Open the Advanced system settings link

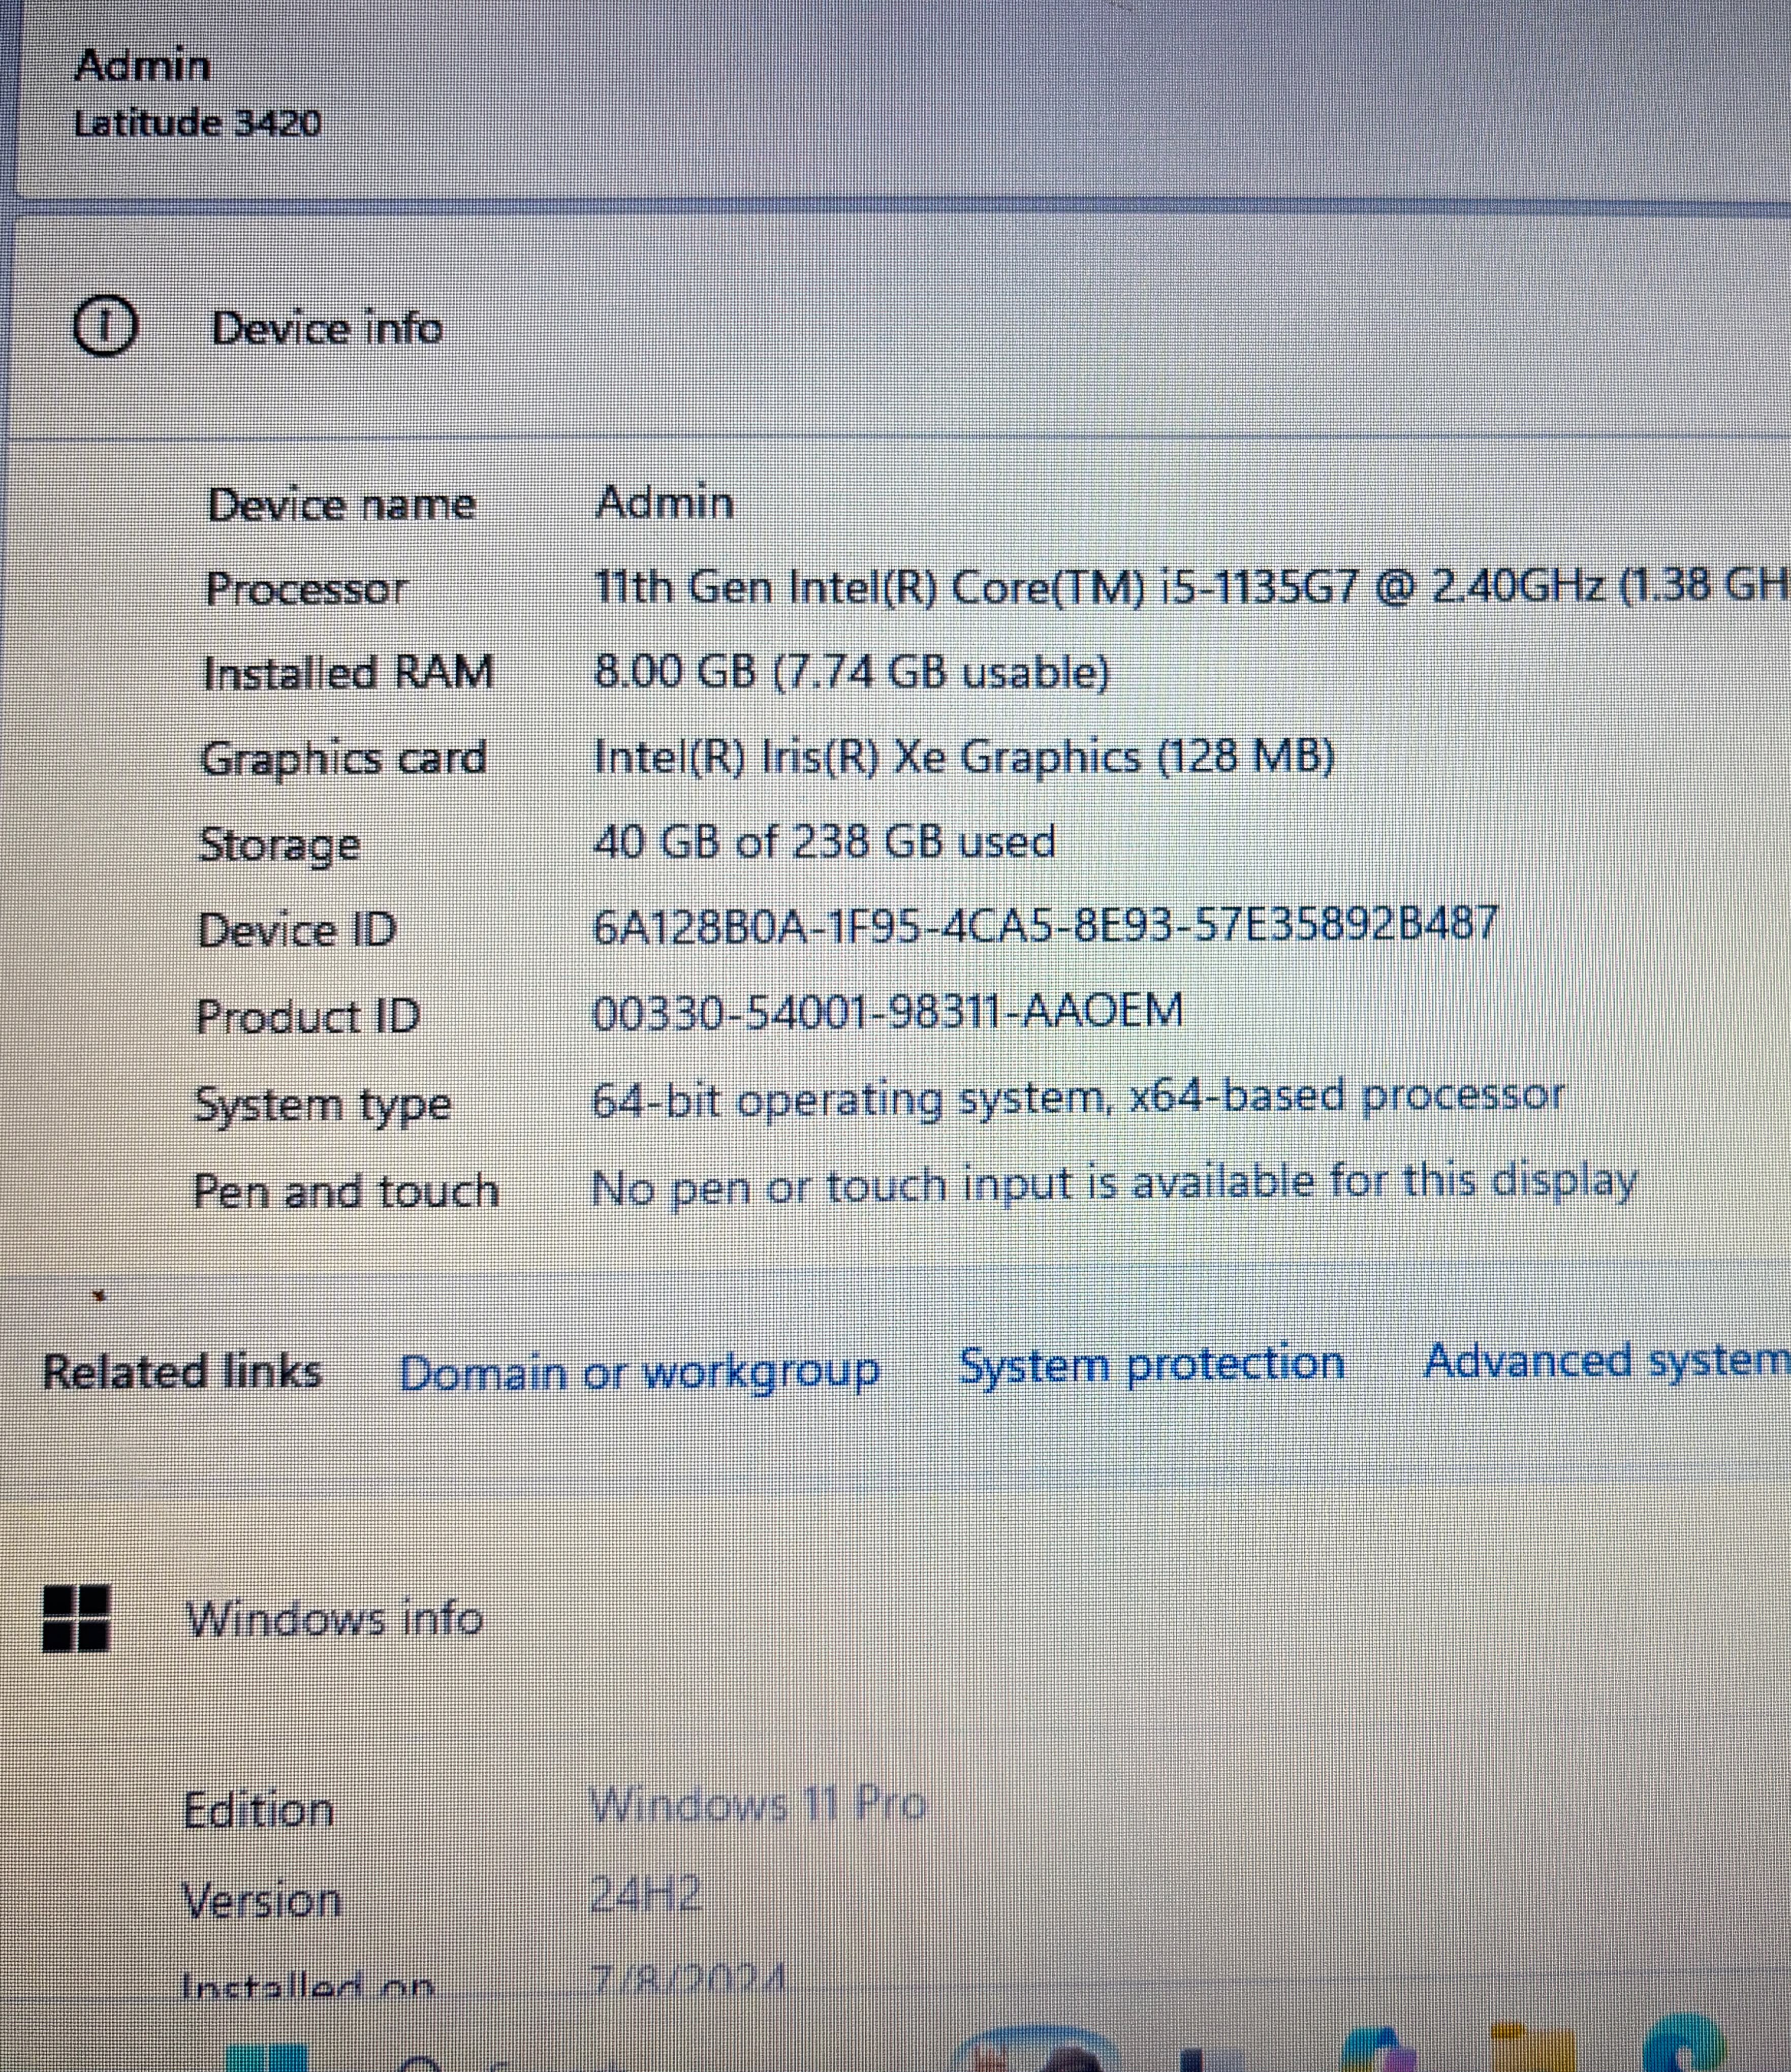(1606, 1360)
